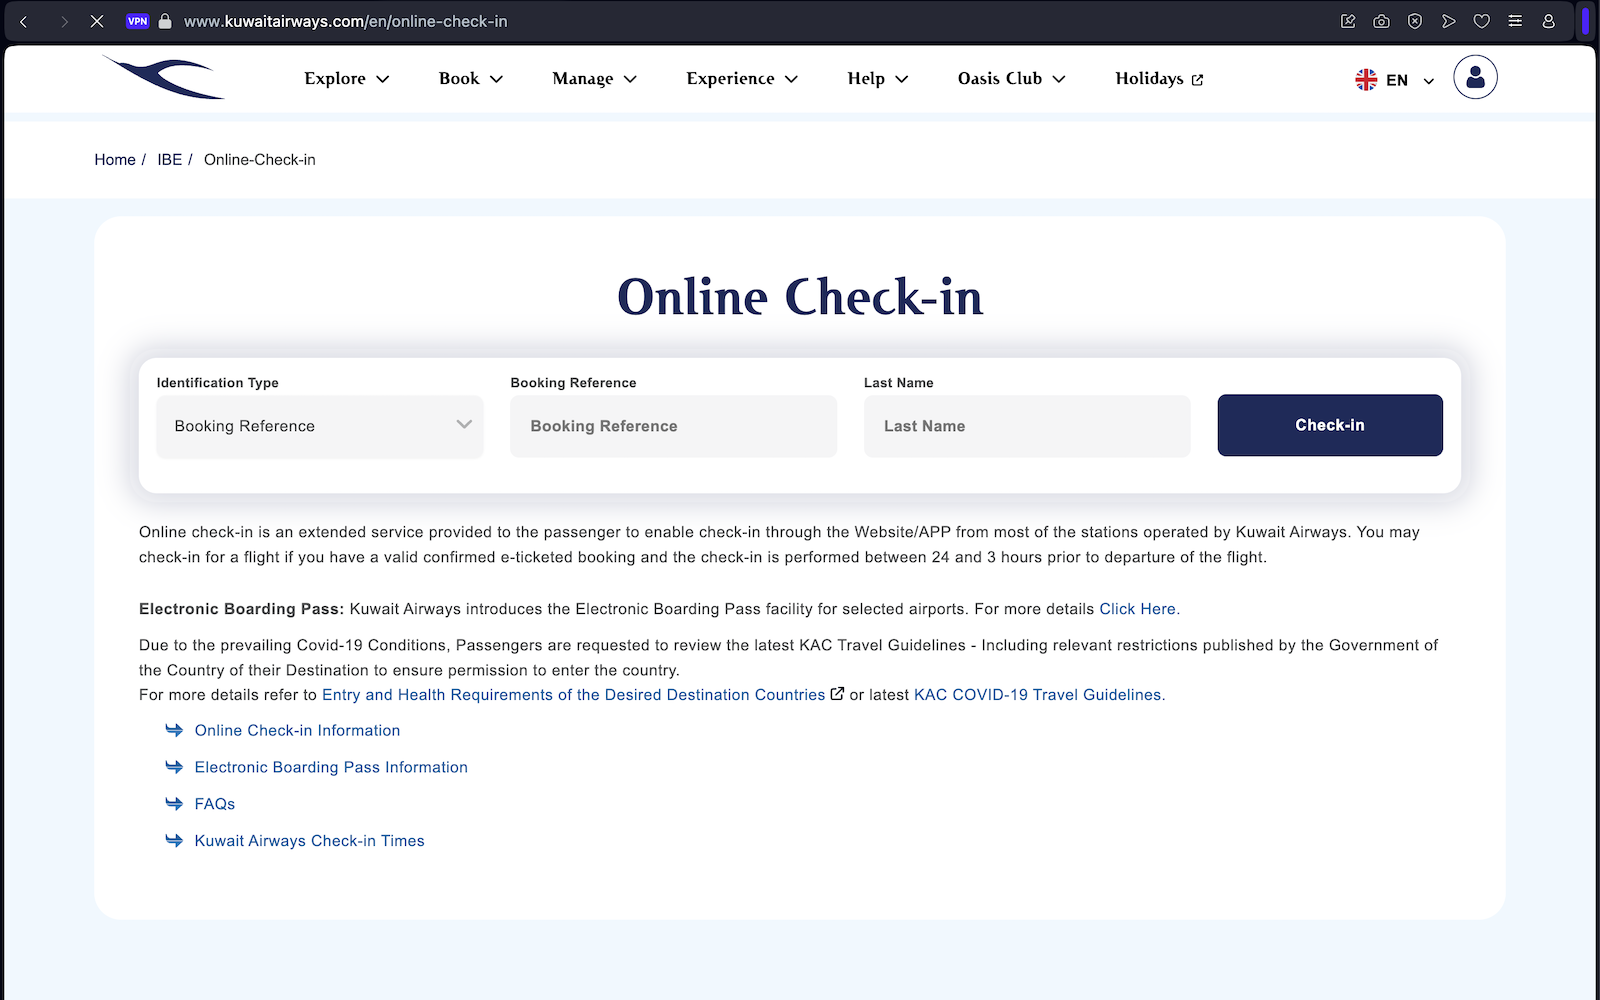Viewport: 1600px width, 1000px height.
Task: Open the Identification Type dropdown
Action: coord(320,426)
